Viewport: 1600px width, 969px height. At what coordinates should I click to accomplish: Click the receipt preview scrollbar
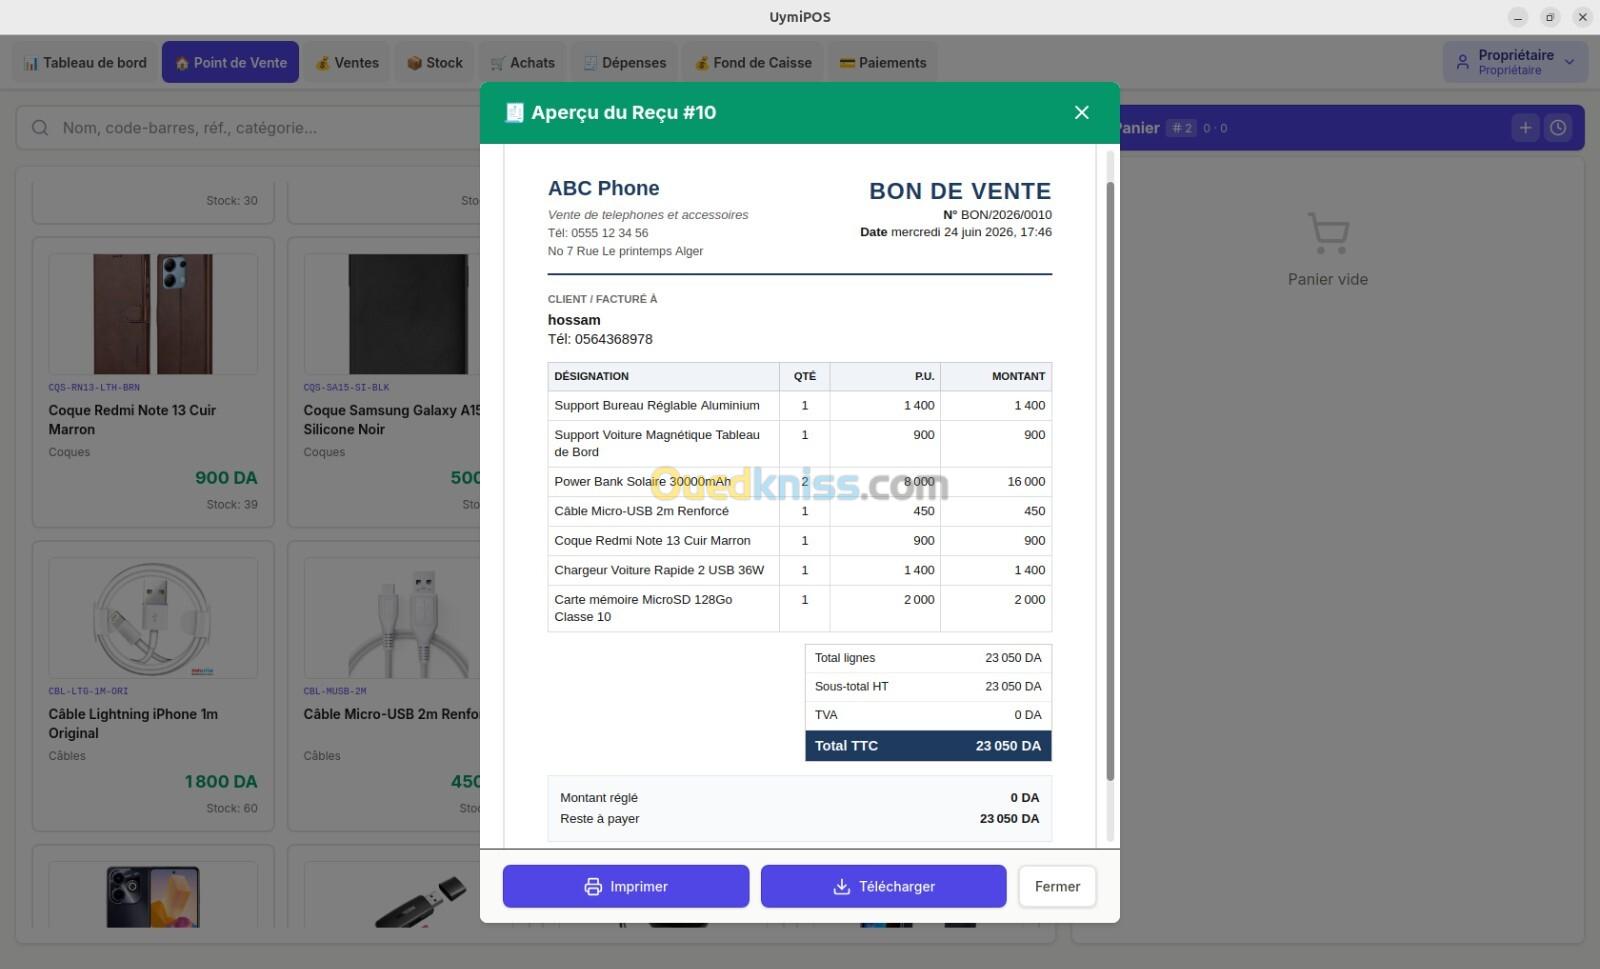[x=1110, y=480]
